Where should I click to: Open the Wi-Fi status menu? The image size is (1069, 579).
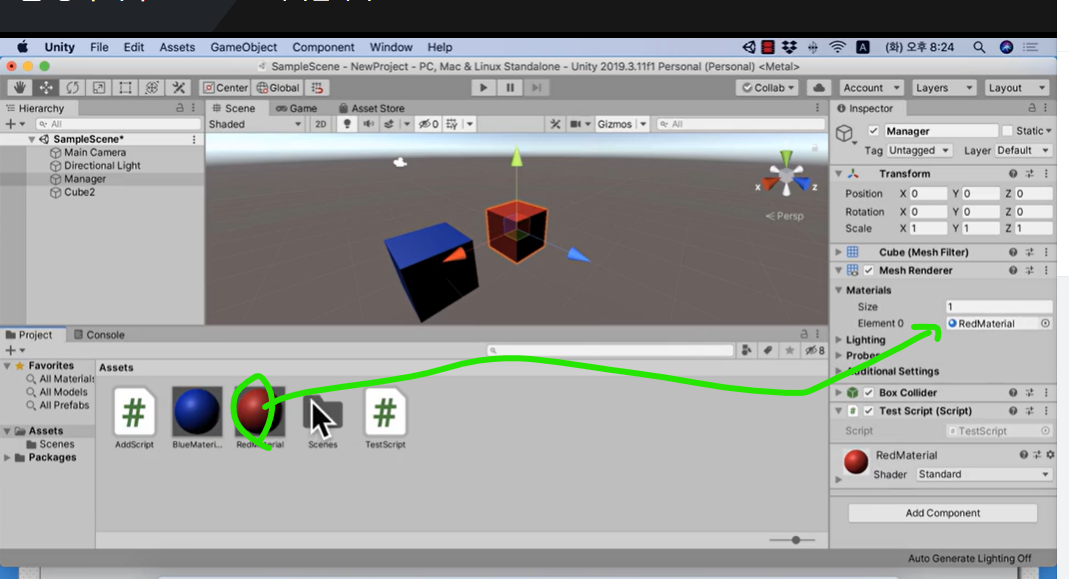[x=837, y=47]
